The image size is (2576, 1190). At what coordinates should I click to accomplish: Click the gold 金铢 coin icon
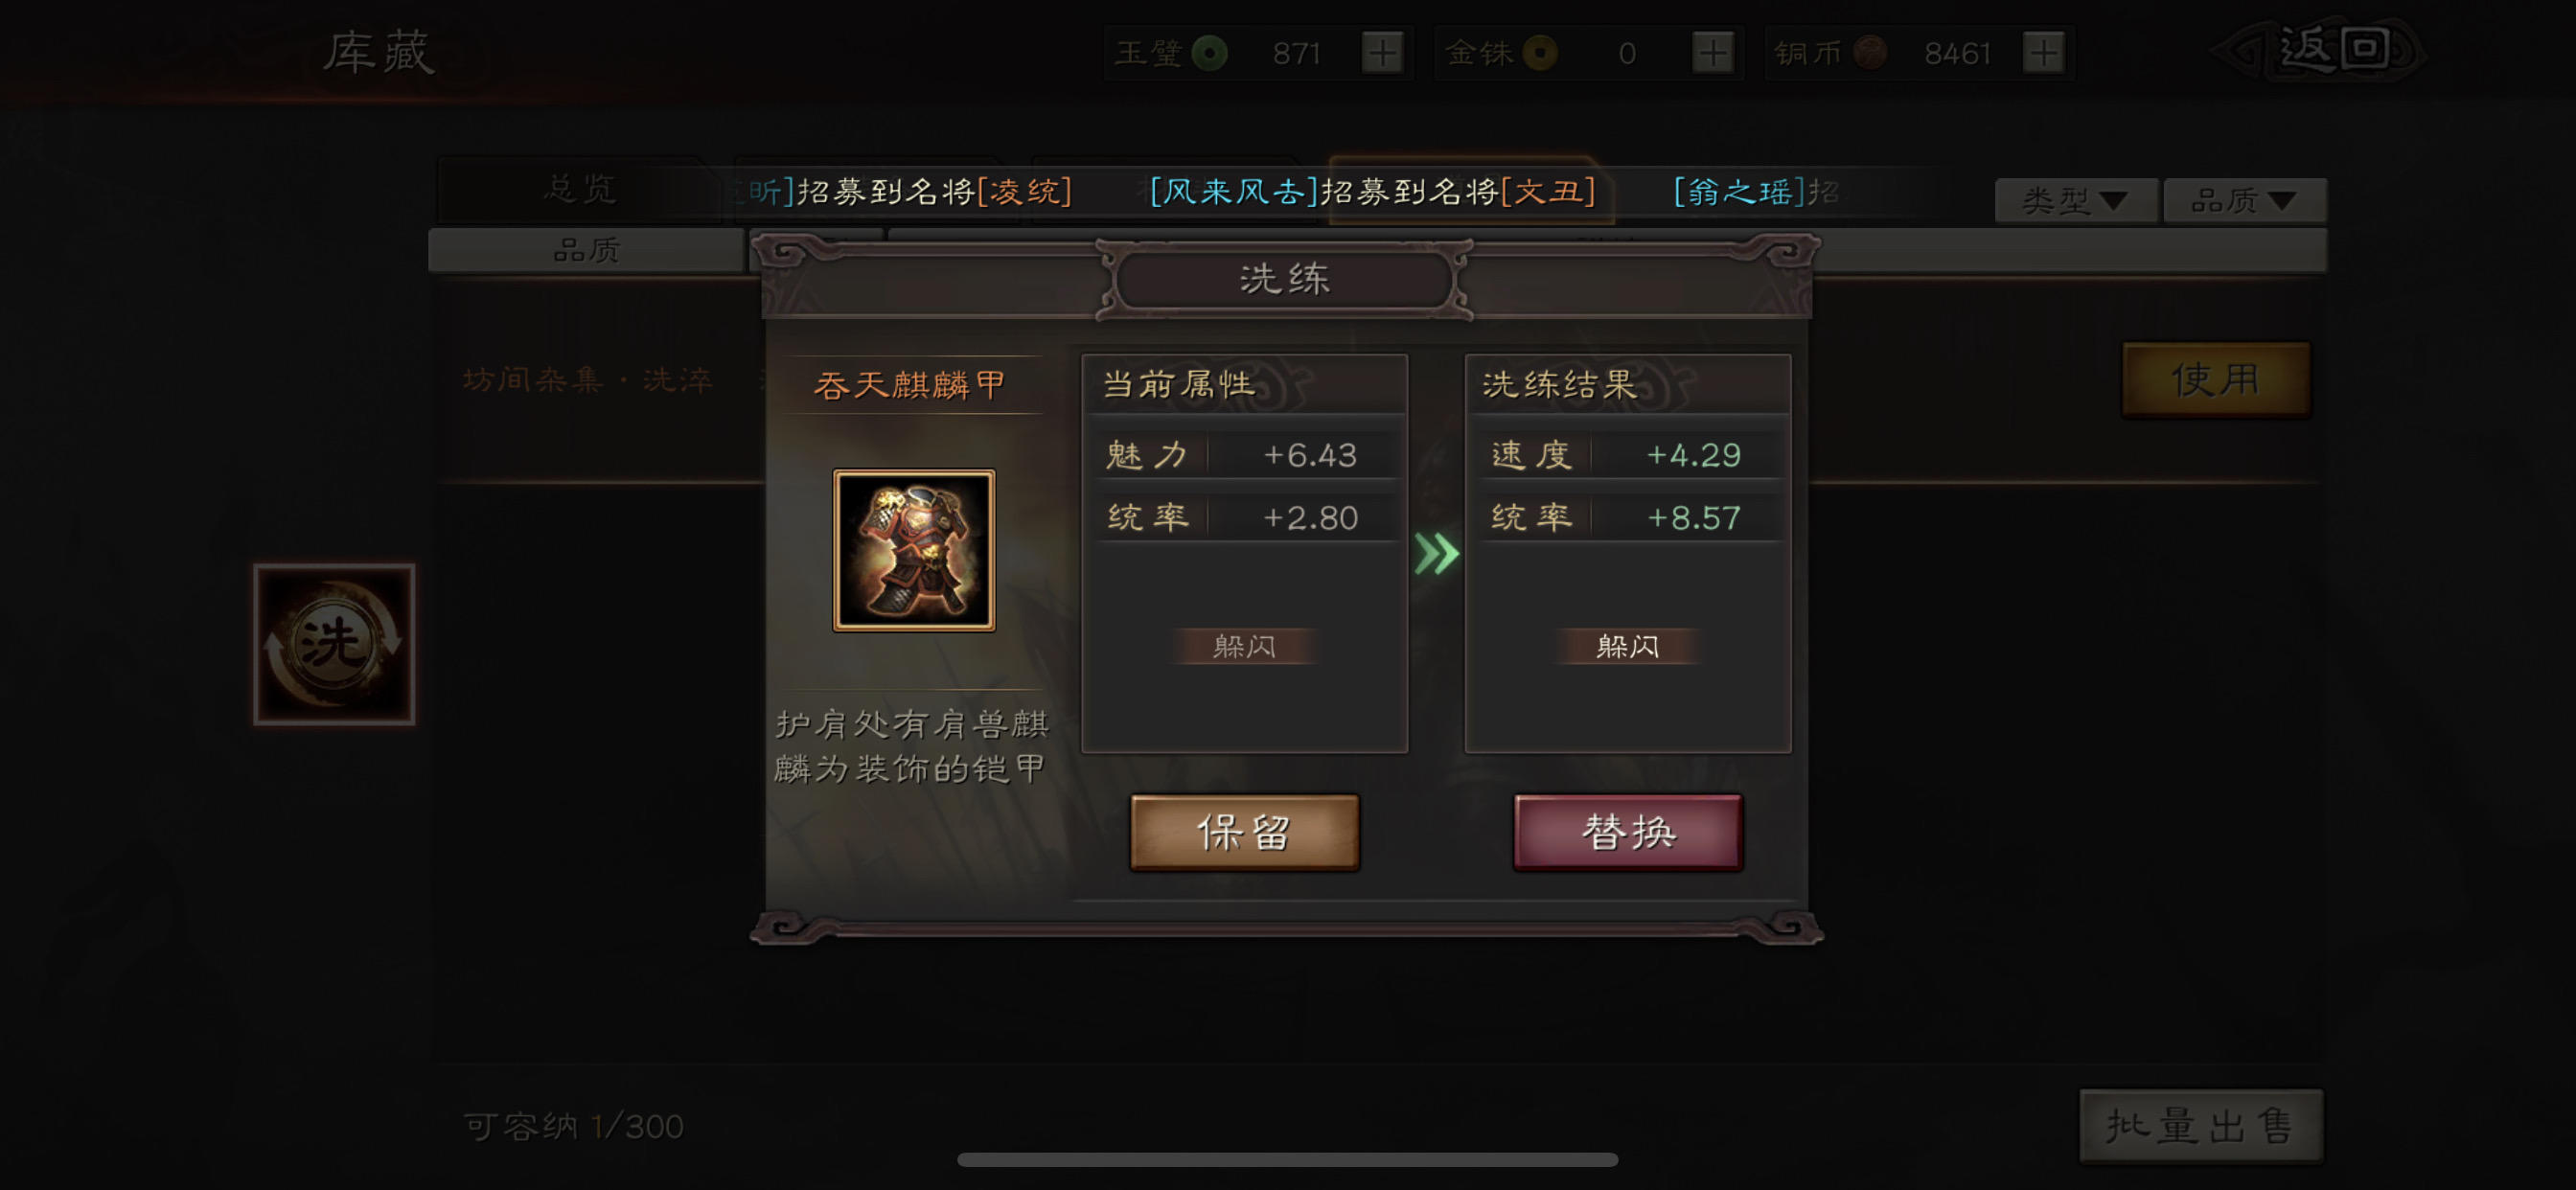click(1540, 53)
